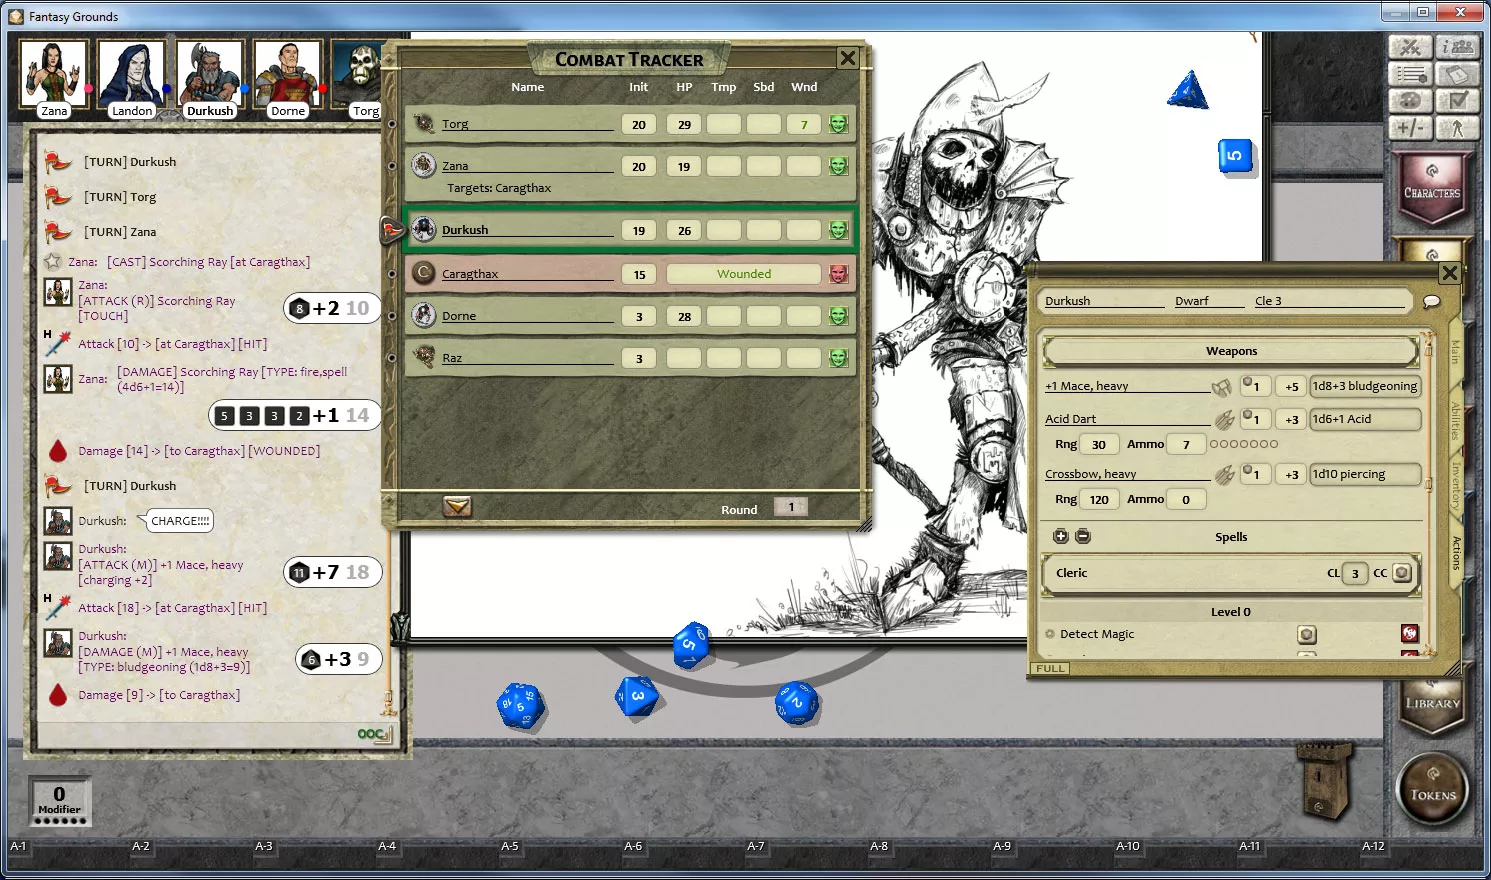
Task: Toggle Torg's friend-or-foe face icon
Action: tap(838, 124)
